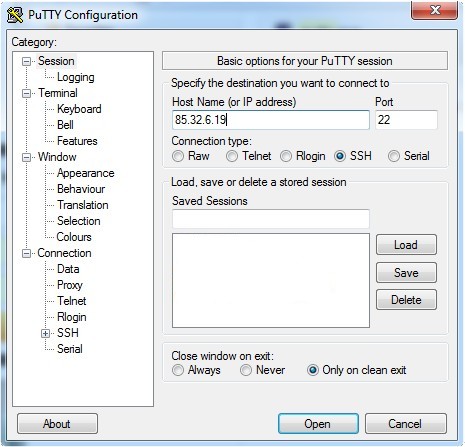This screenshot has width=465, height=447.
Task: Open the Proxy settings category
Action: (70, 285)
